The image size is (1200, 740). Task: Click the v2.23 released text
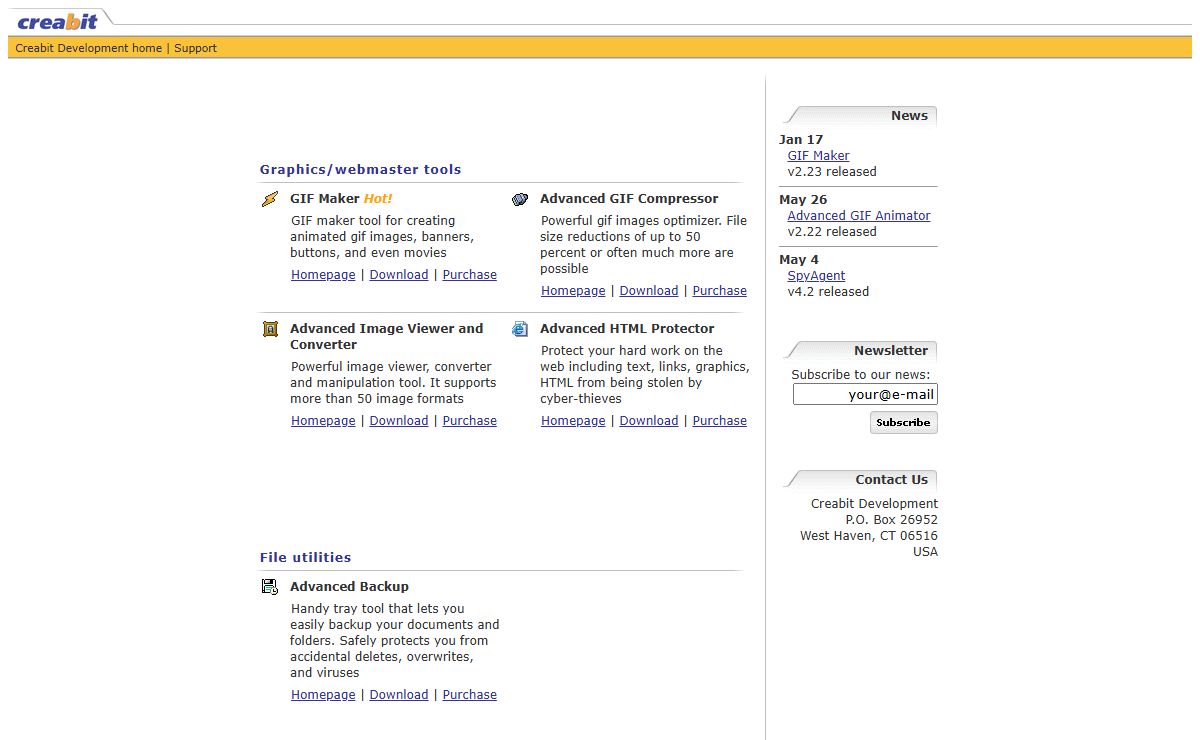(832, 172)
